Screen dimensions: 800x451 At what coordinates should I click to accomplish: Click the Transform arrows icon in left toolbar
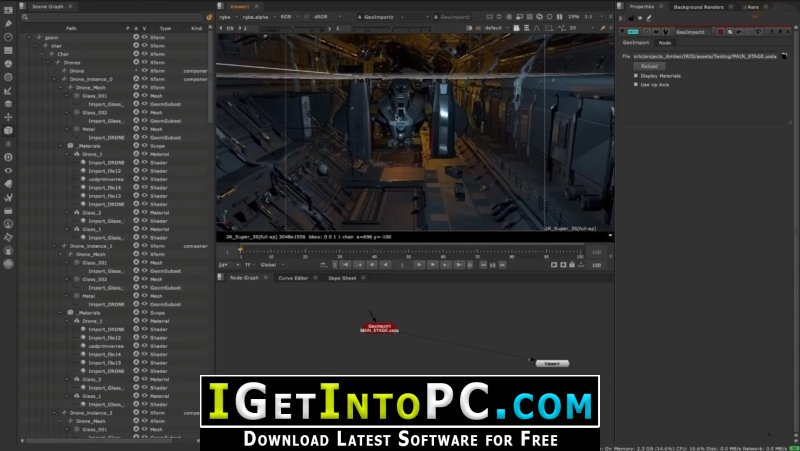point(8,117)
